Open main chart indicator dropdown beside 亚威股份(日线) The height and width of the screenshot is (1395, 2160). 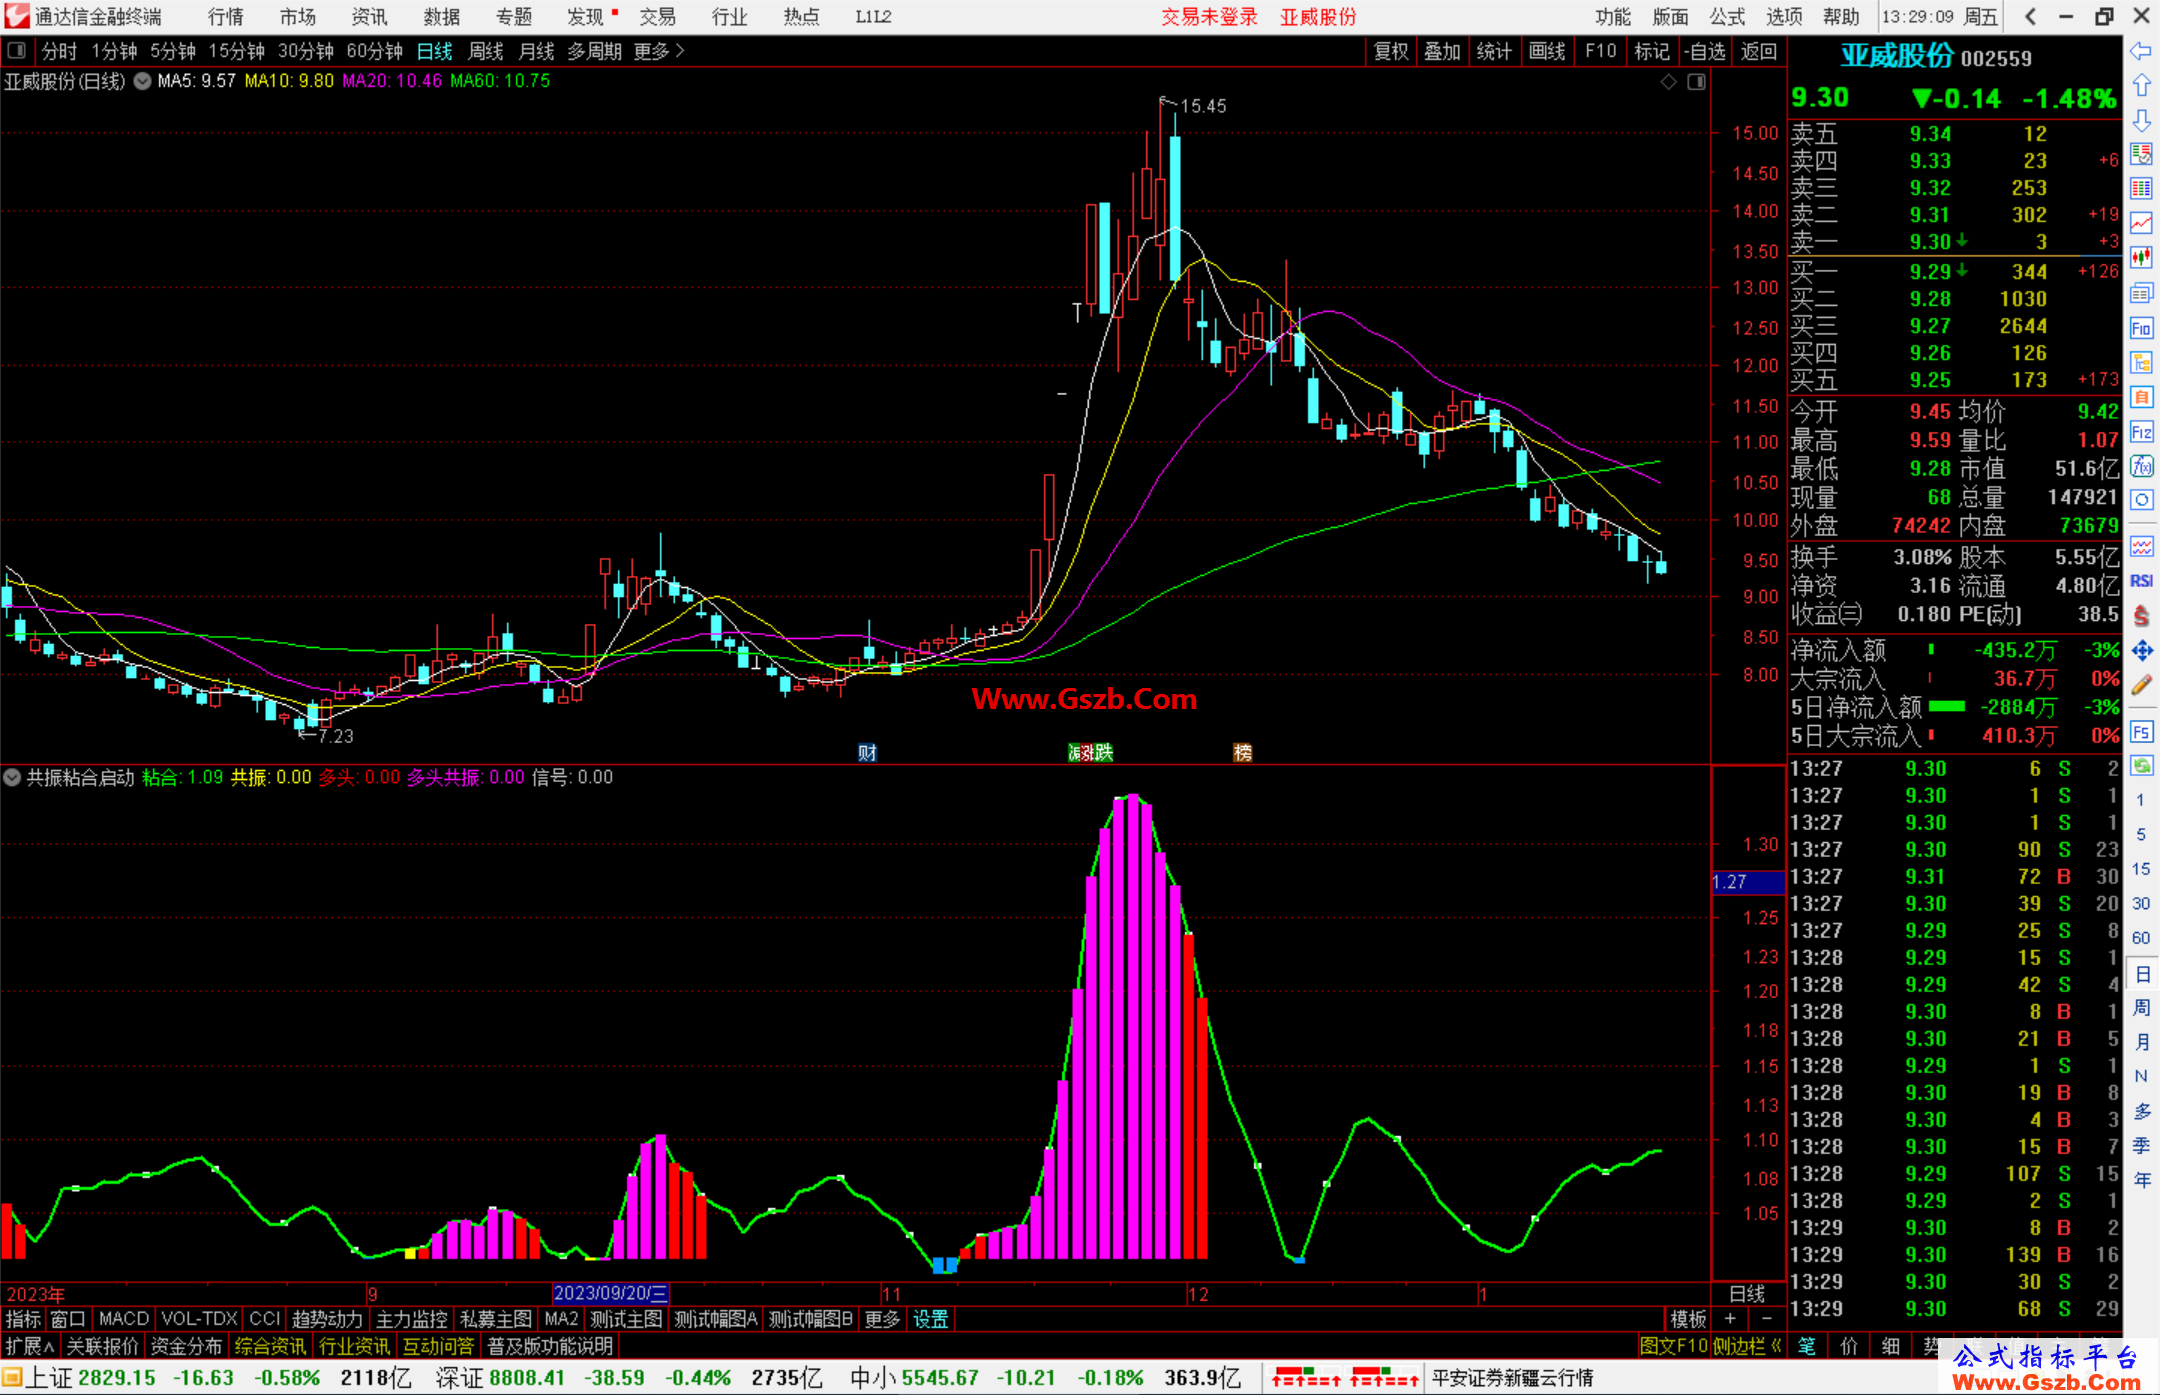click(143, 81)
